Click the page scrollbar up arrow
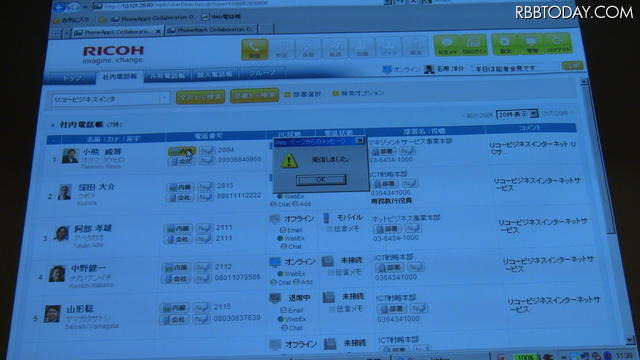 click(584, 82)
